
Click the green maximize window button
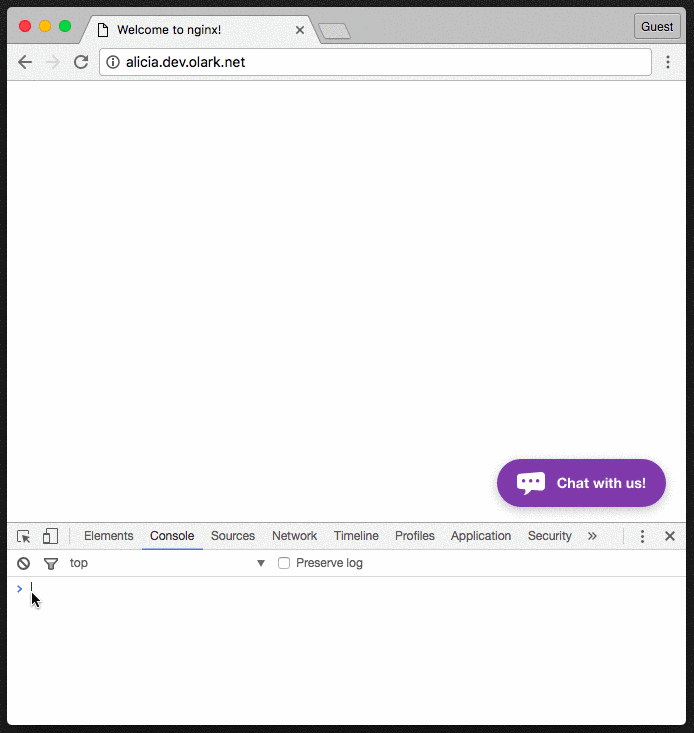(x=65, y=26)
